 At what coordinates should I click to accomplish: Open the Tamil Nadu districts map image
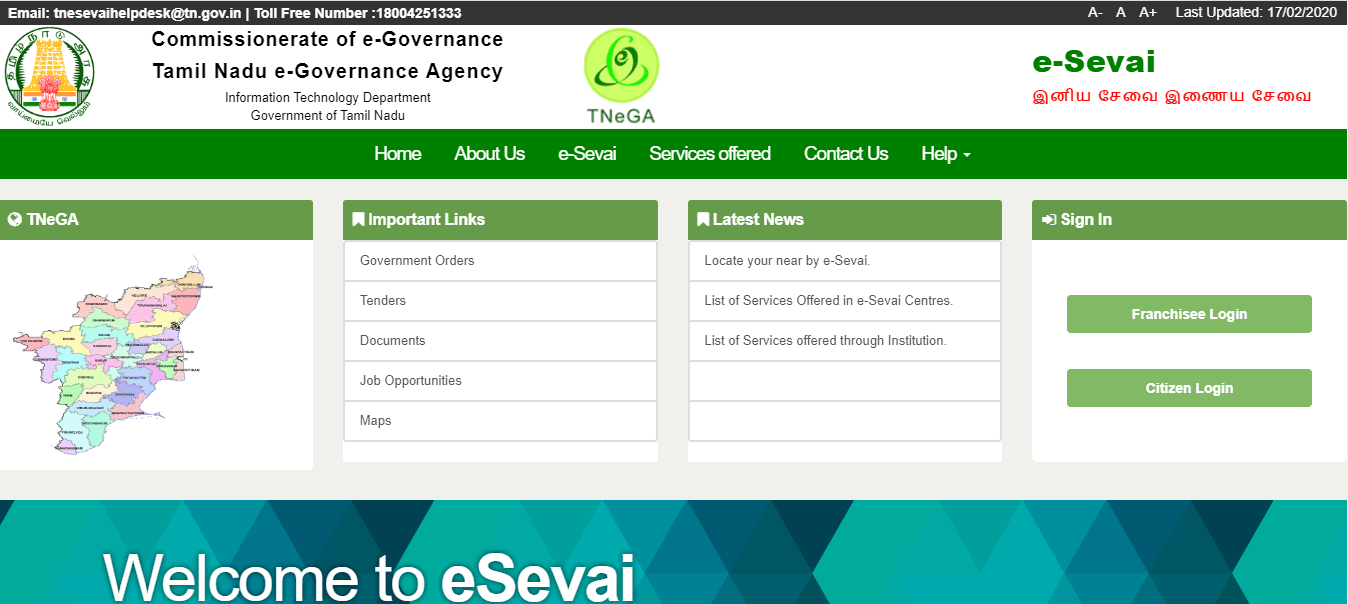point(114,355)
